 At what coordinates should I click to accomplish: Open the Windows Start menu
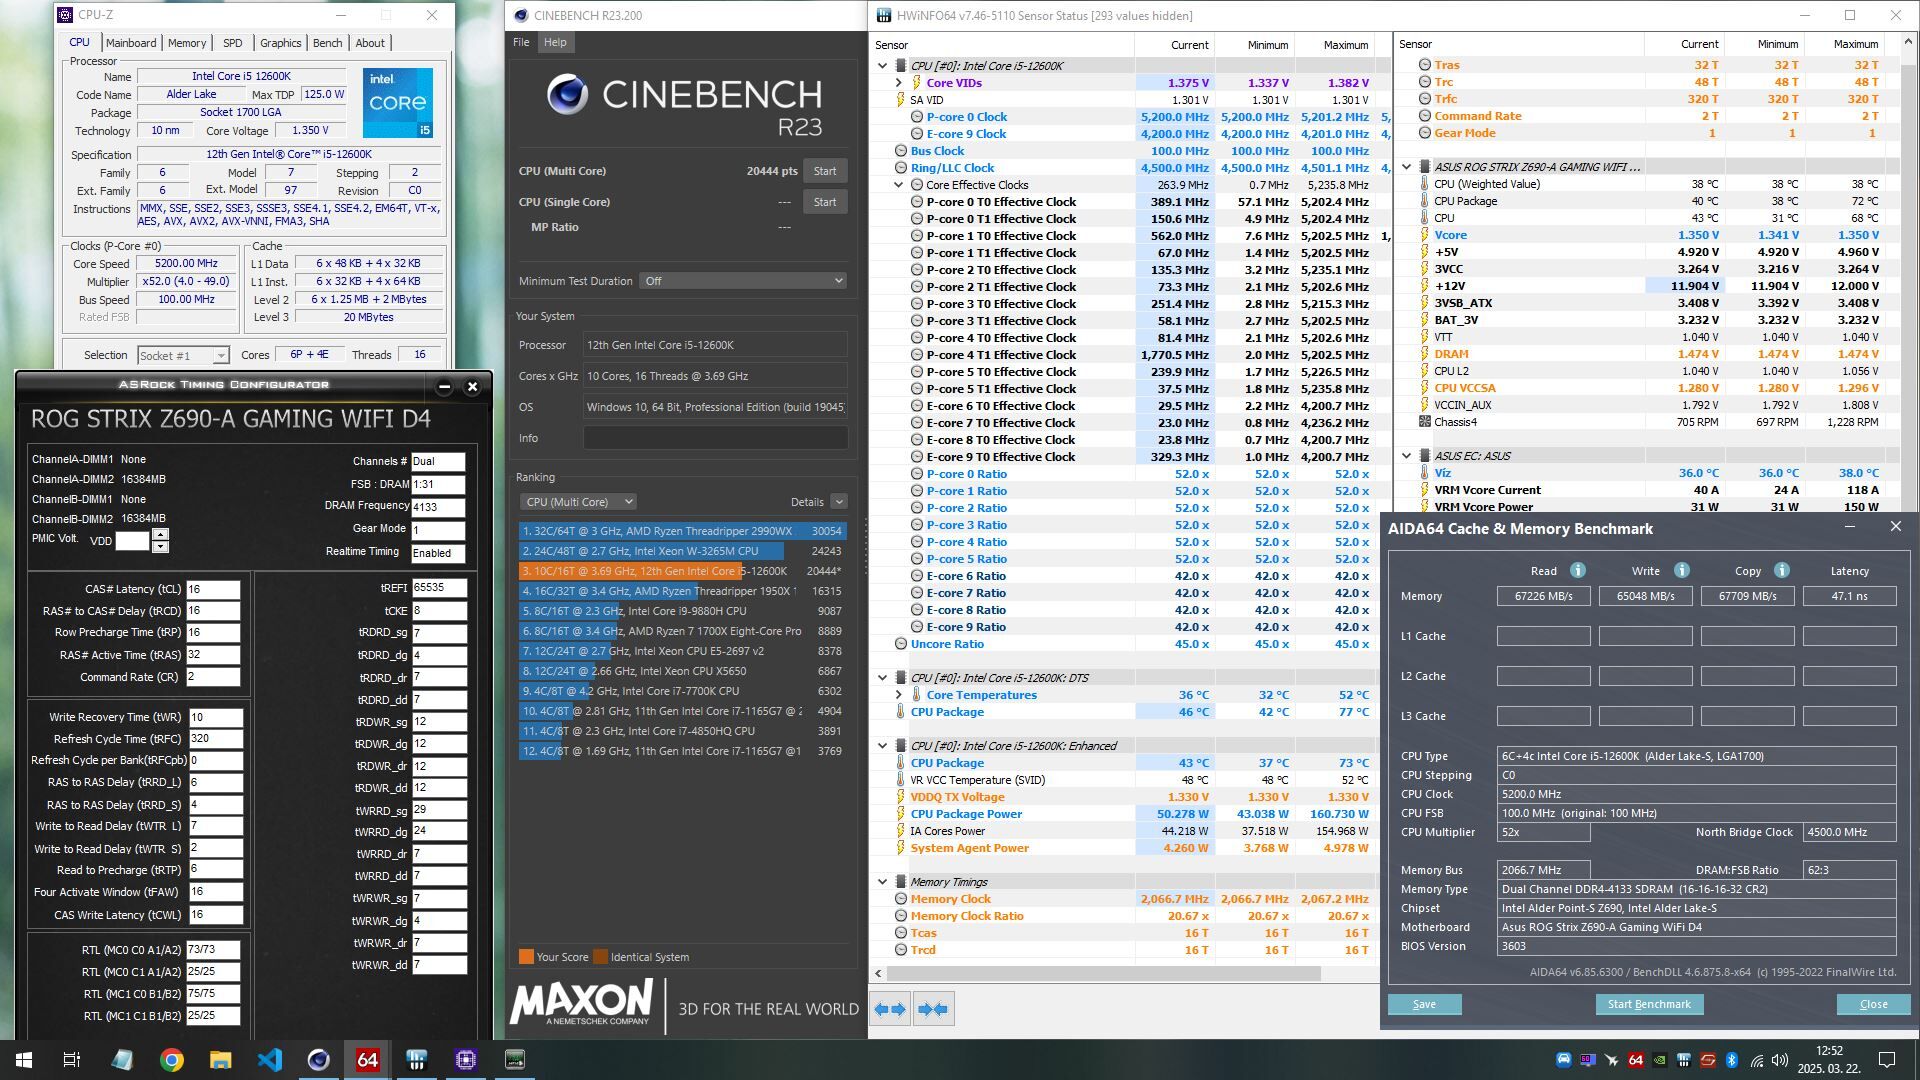[x=24, y=1059]
